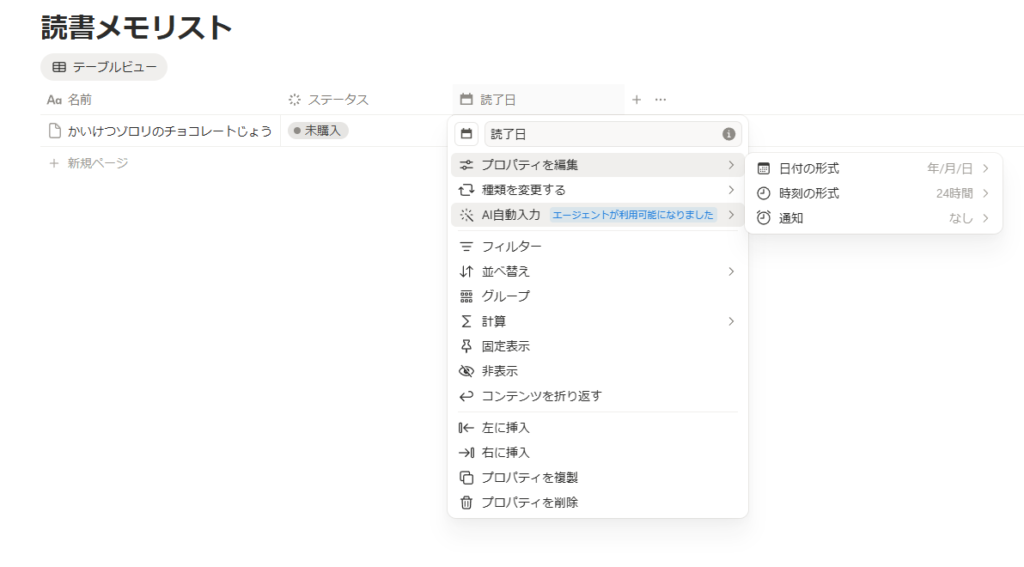The height and width of the screenshot is (567, 1024).
Task: Click the sigma icon for 計算
Action: 466,321
